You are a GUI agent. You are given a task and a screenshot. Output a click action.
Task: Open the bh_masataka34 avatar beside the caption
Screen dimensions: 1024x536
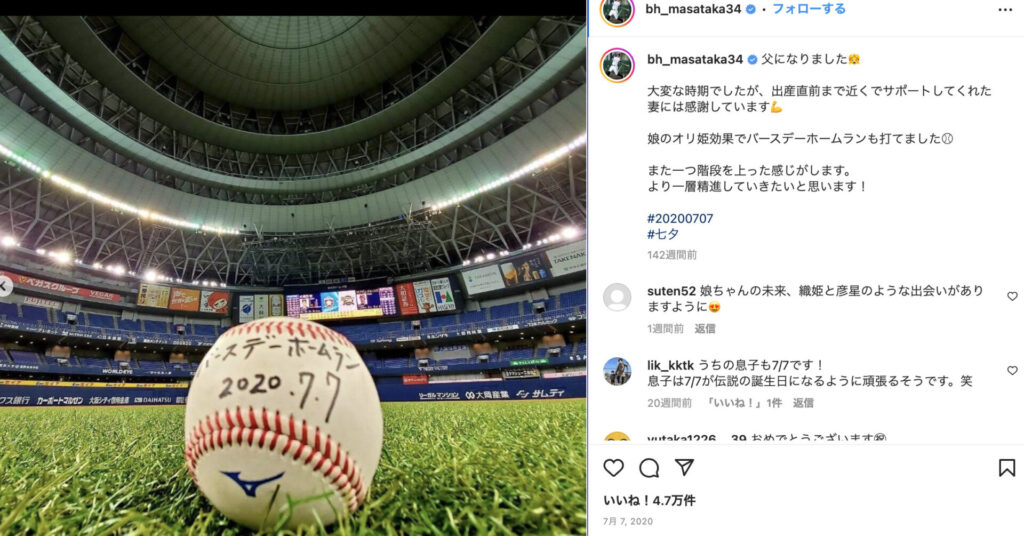click(617, 65)
